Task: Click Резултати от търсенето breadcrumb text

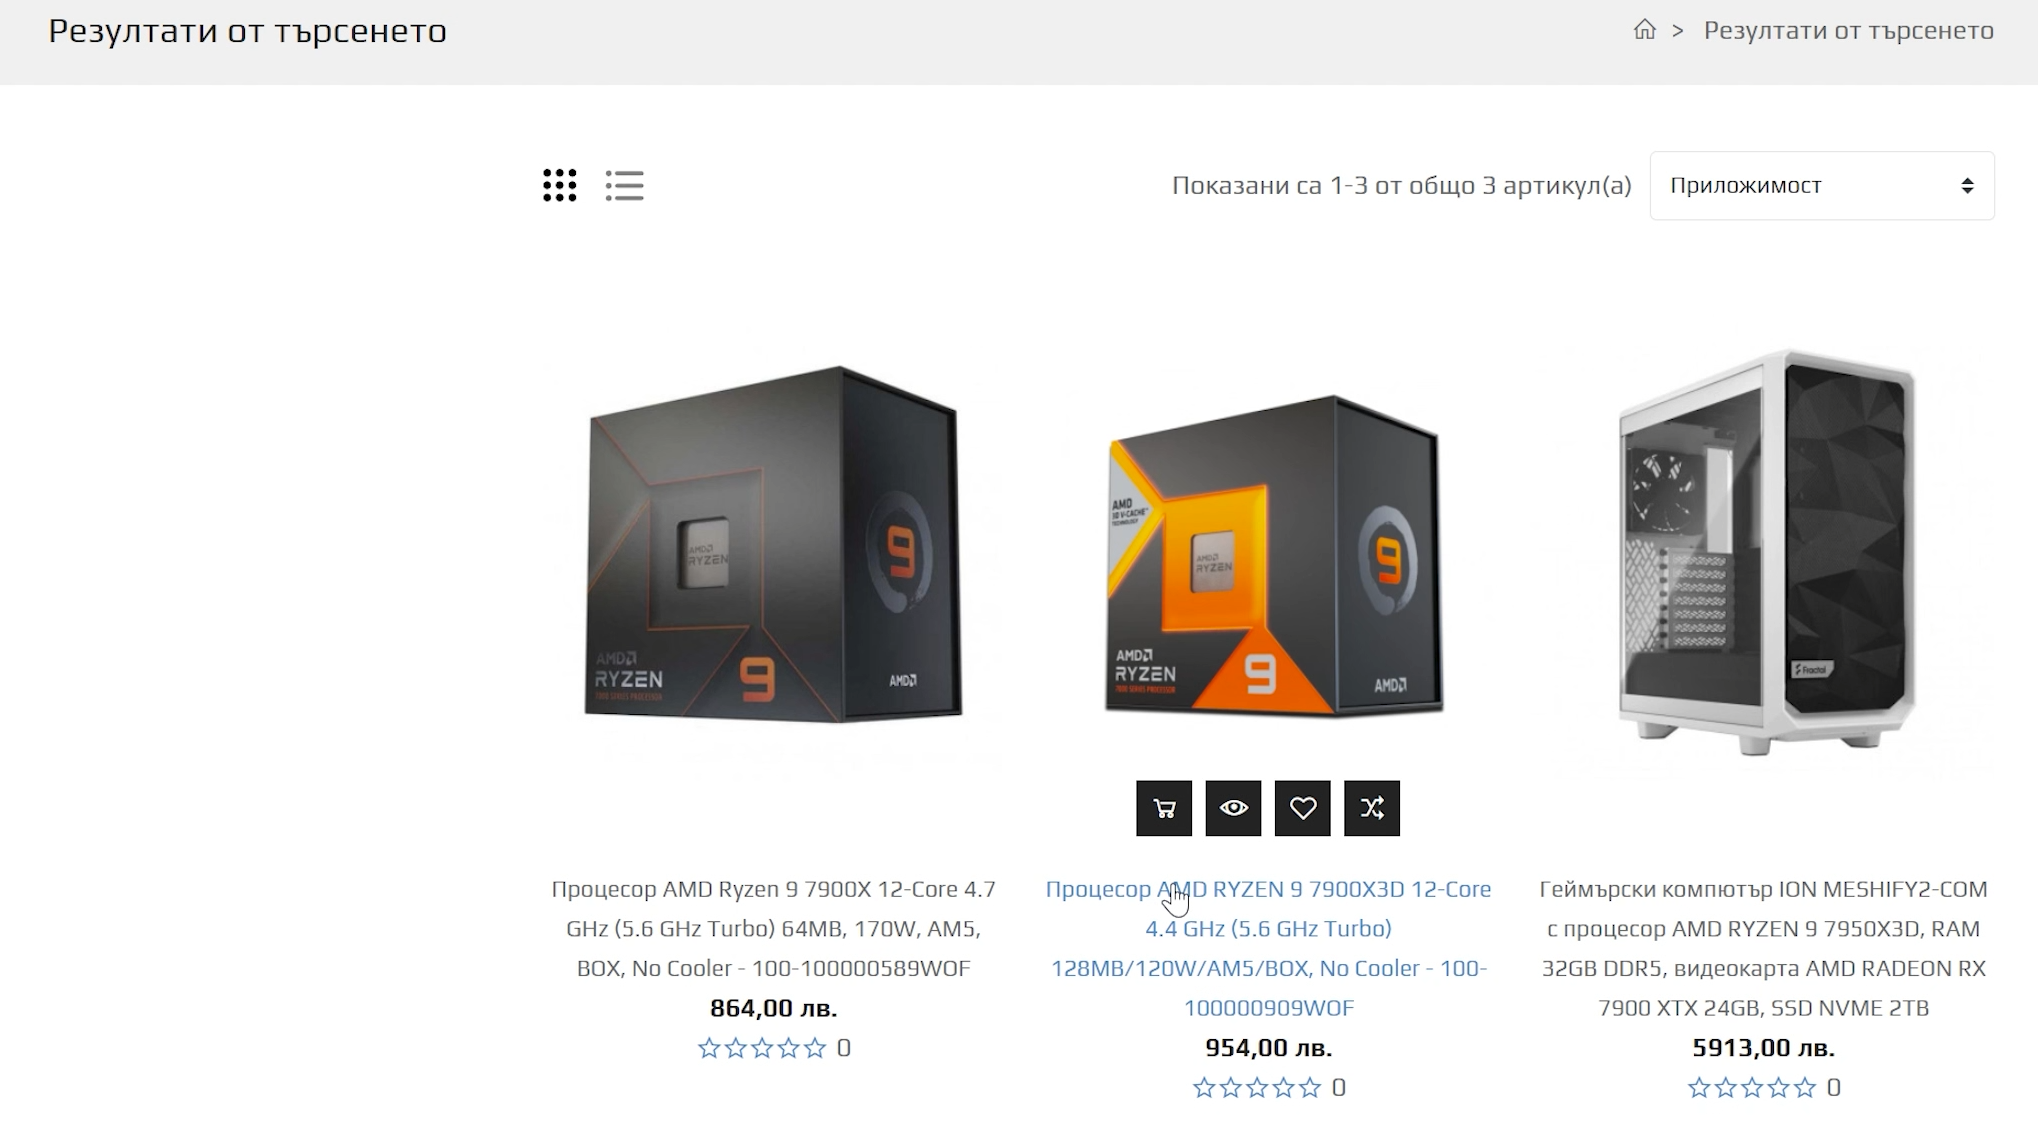Action: [x=1849, y=30]
